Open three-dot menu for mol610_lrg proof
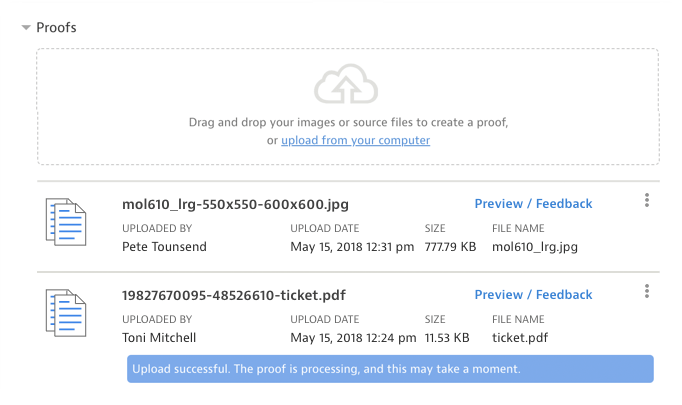This screenshot has width=682, height=405. click(647, 201)
